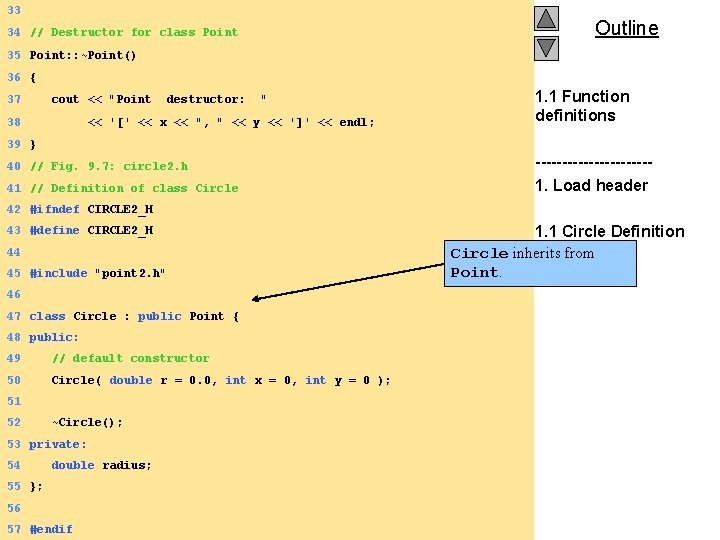Click the down arrow navigation button
This screenshot has height=540, width=720.
pos(546,48)
